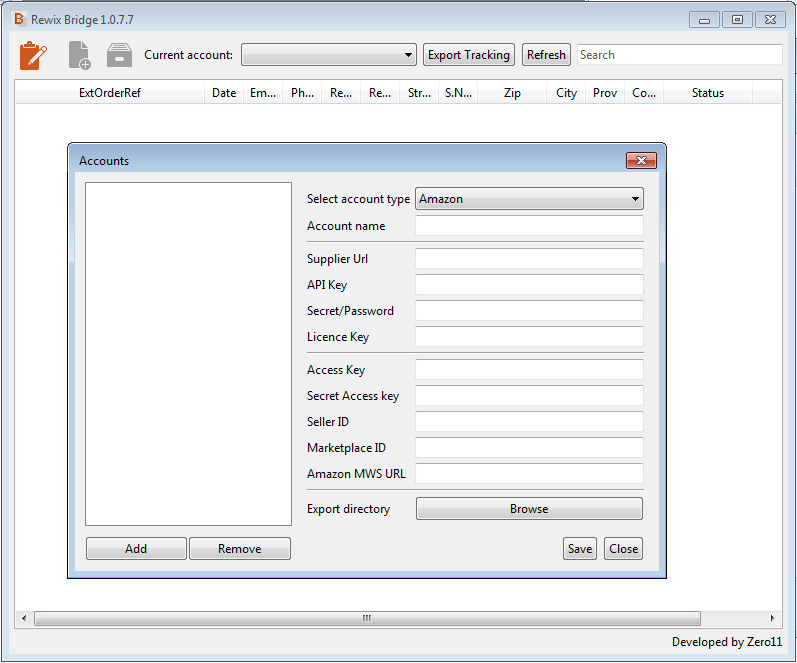Click the Account name field

coord(529,226)
